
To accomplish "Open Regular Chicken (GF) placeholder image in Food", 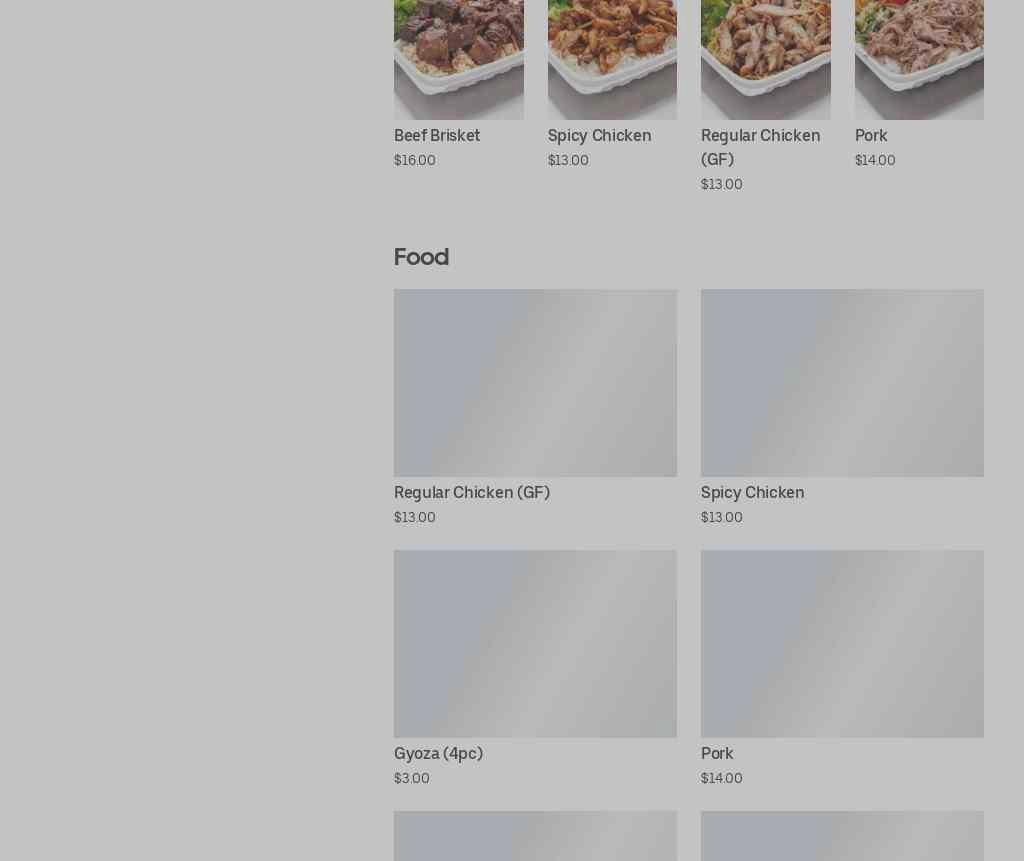I will [535, 383].
